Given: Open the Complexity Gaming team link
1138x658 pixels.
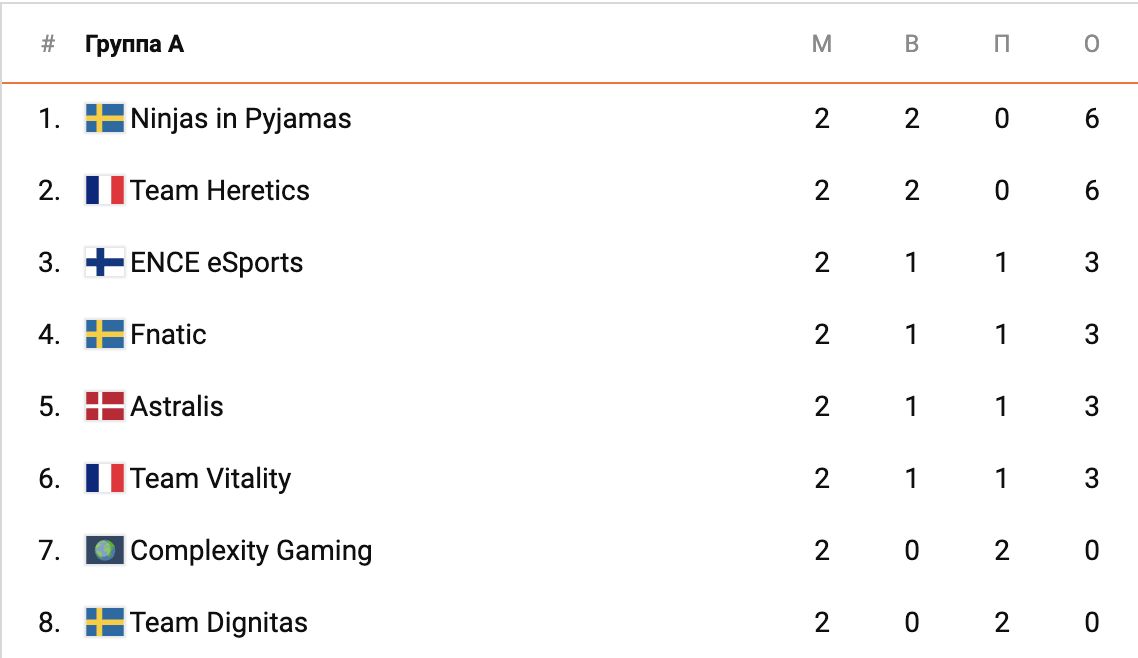Looking at the screenshot, I should click(x=251, y=551).
